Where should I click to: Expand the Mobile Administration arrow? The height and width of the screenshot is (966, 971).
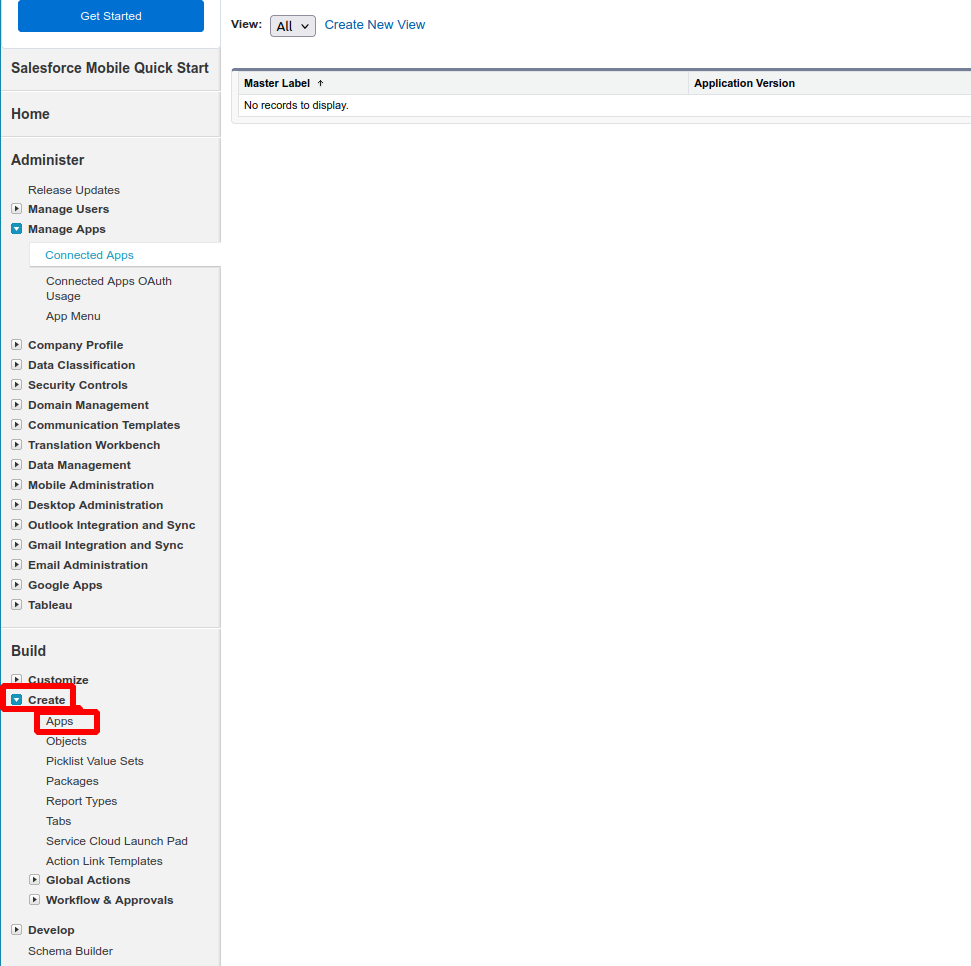click(17, 484)
